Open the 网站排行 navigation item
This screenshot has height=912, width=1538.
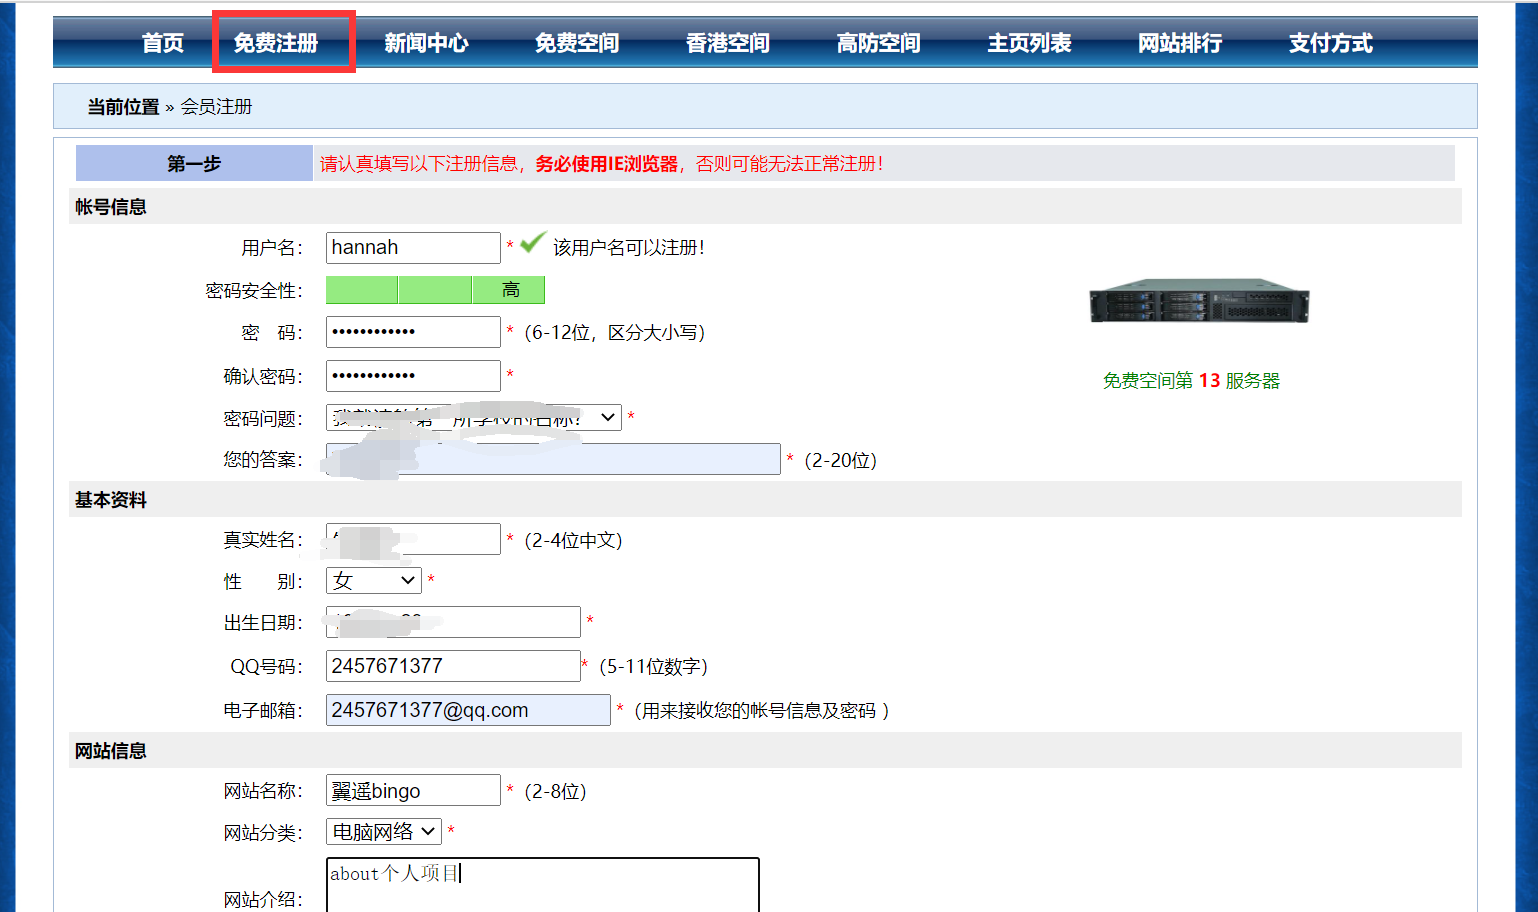coord(1180,43)
